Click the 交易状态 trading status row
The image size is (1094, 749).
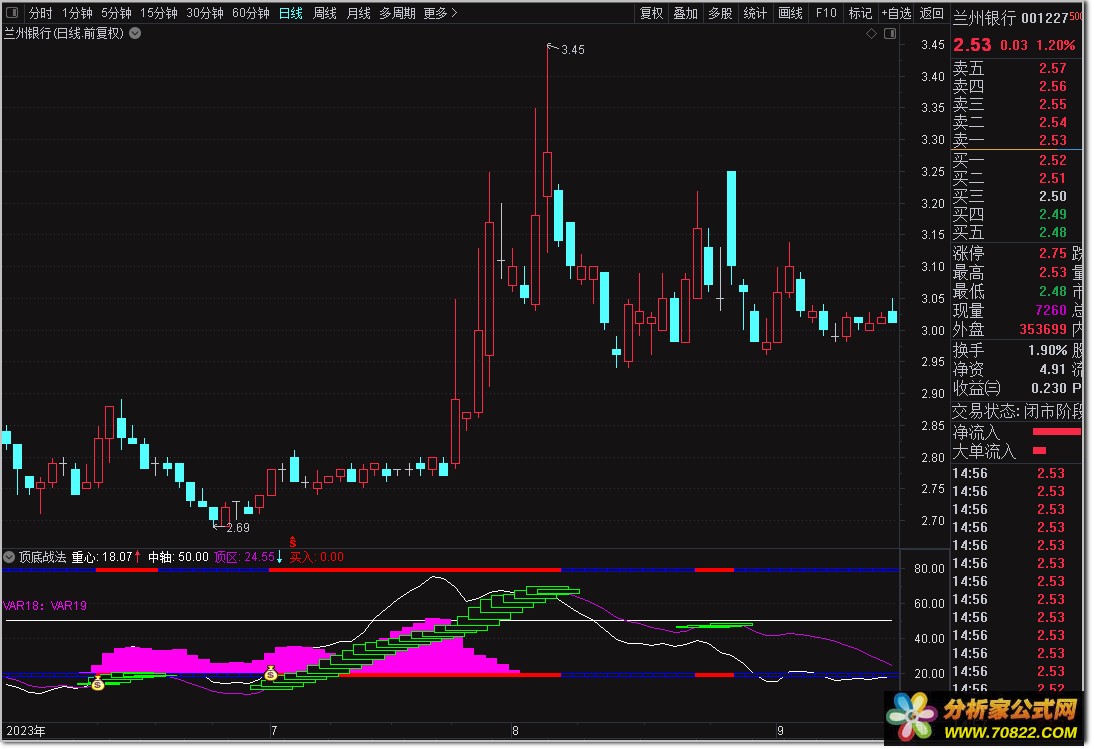[x=1017, y=411]
